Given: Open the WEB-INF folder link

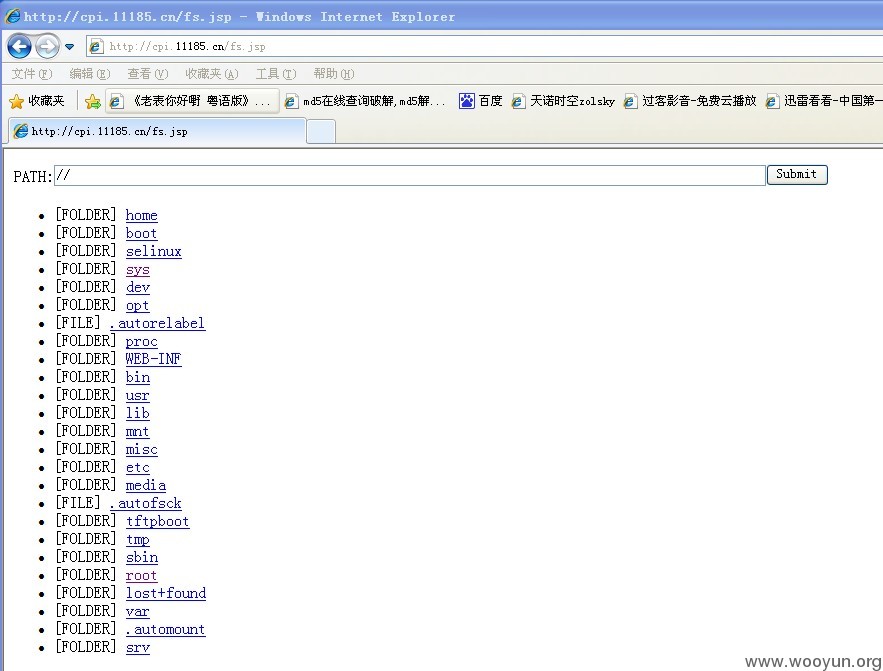Looking at the screenshot, I should [153, 359].
